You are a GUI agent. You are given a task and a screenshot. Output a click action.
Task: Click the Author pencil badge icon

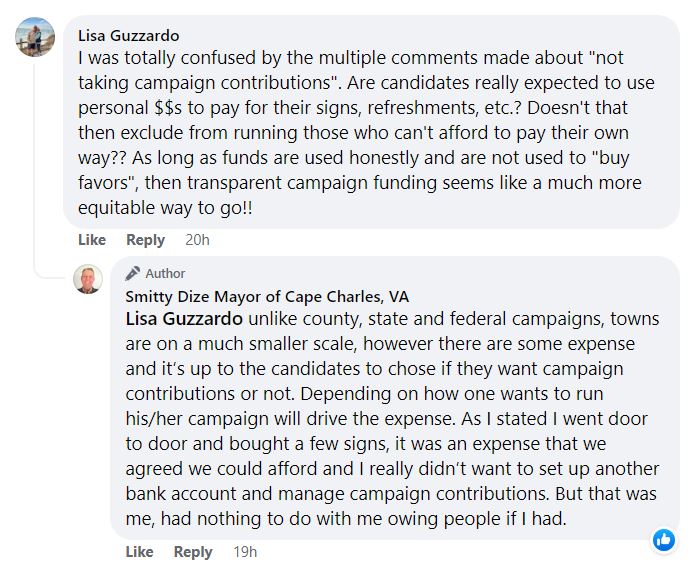[x=132, y=273]
